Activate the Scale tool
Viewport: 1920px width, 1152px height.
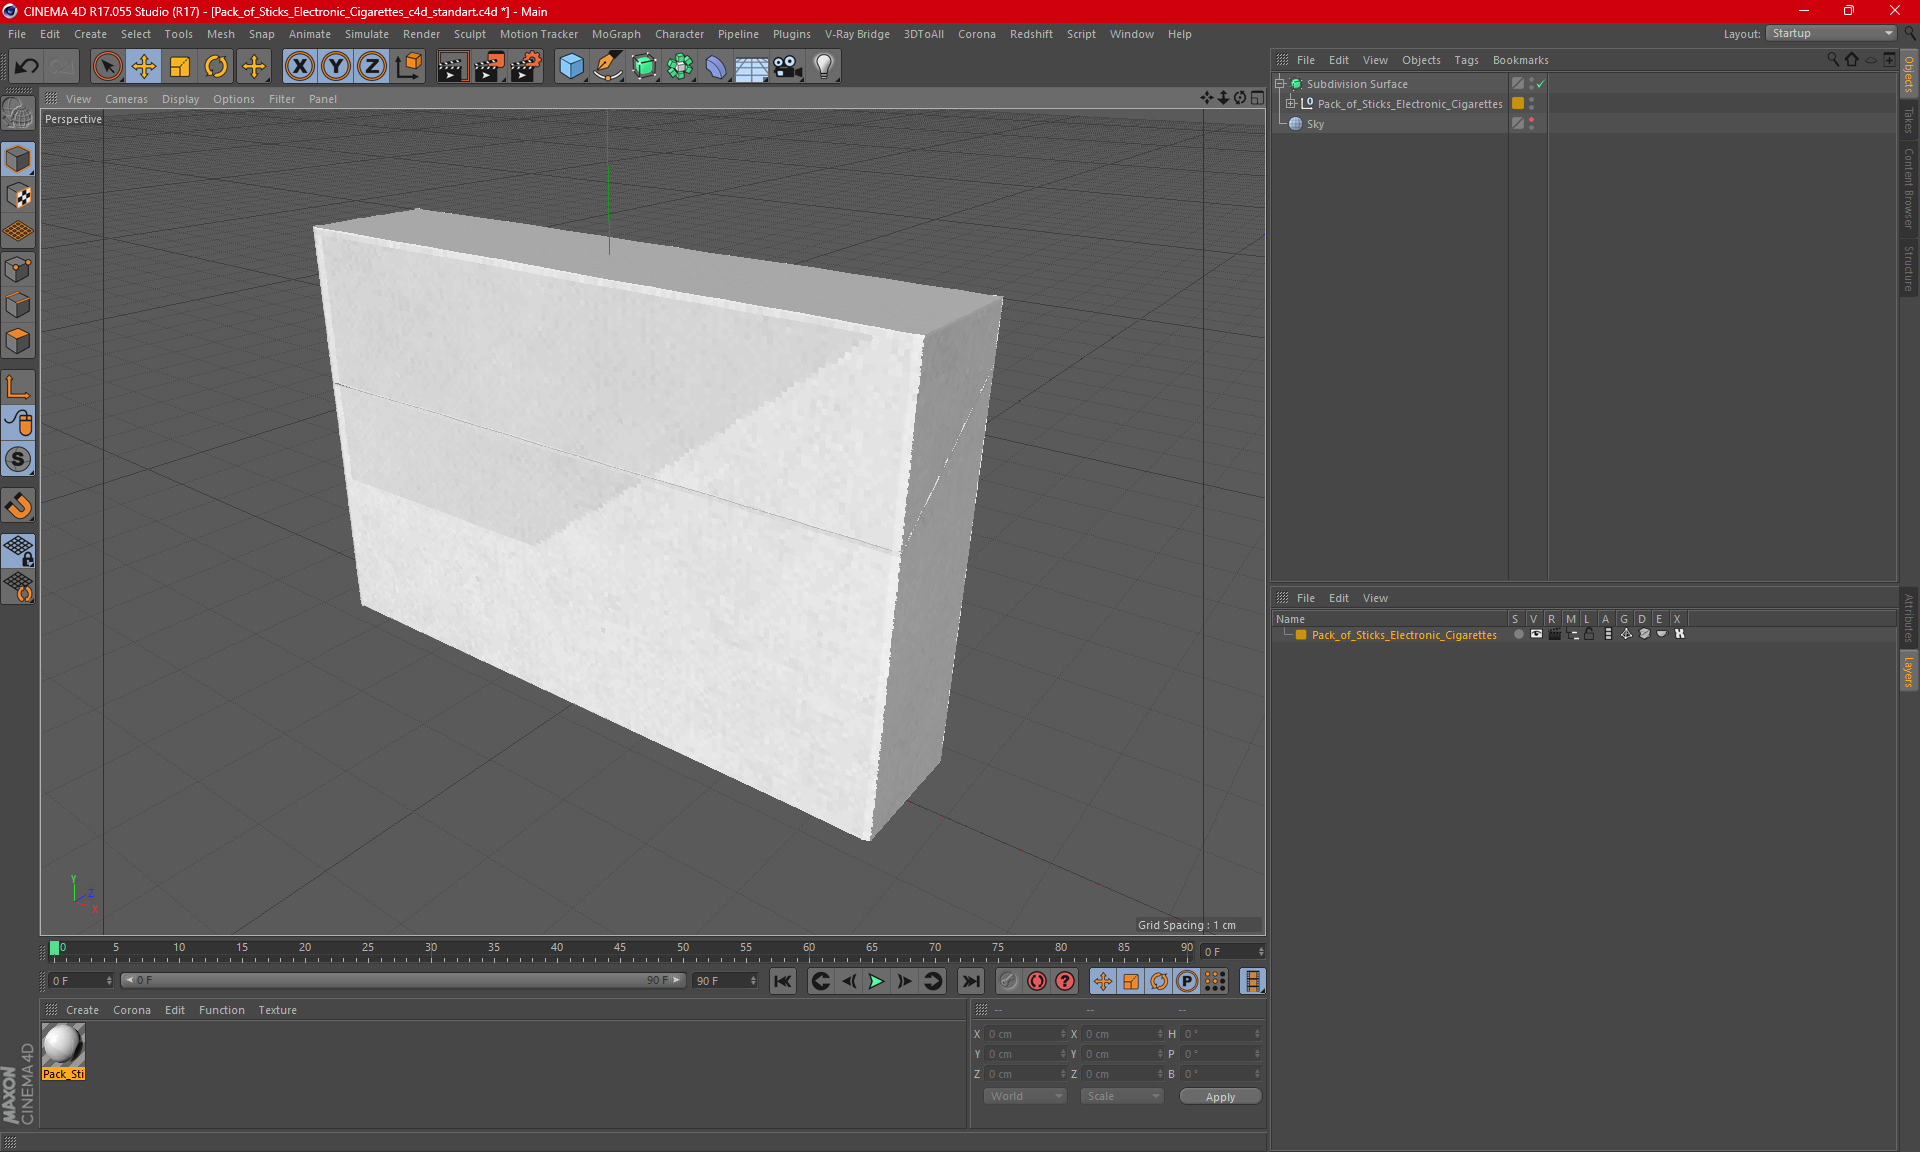click(x=180, y=67)
